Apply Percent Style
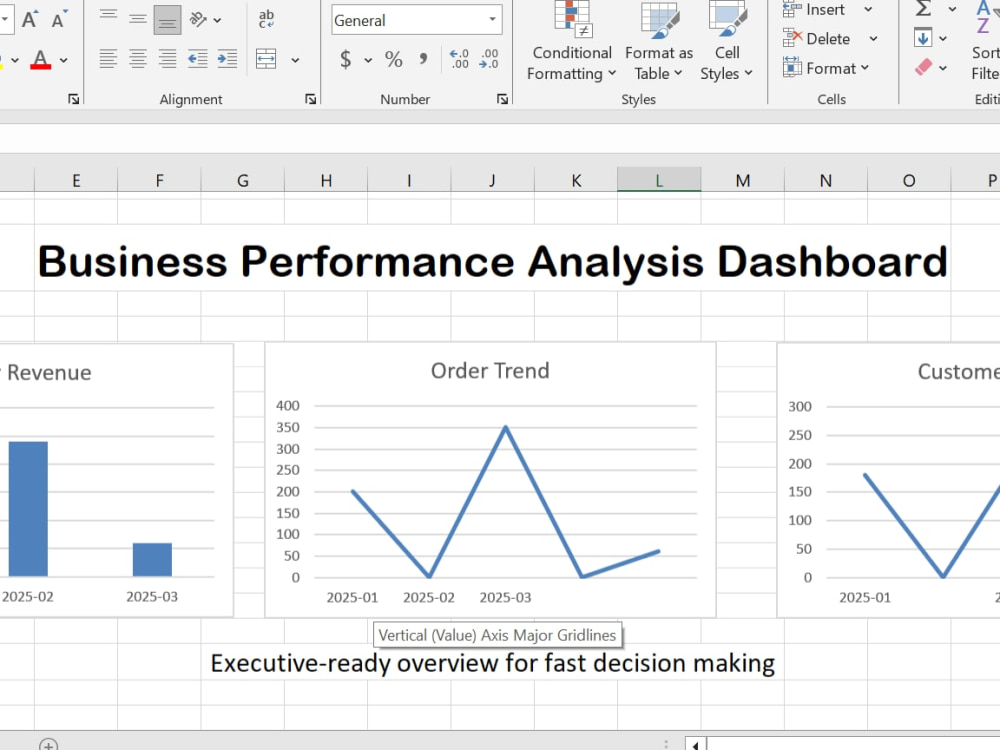The height and width of the screenshot is (750, 1000). [x=393, y=59]
